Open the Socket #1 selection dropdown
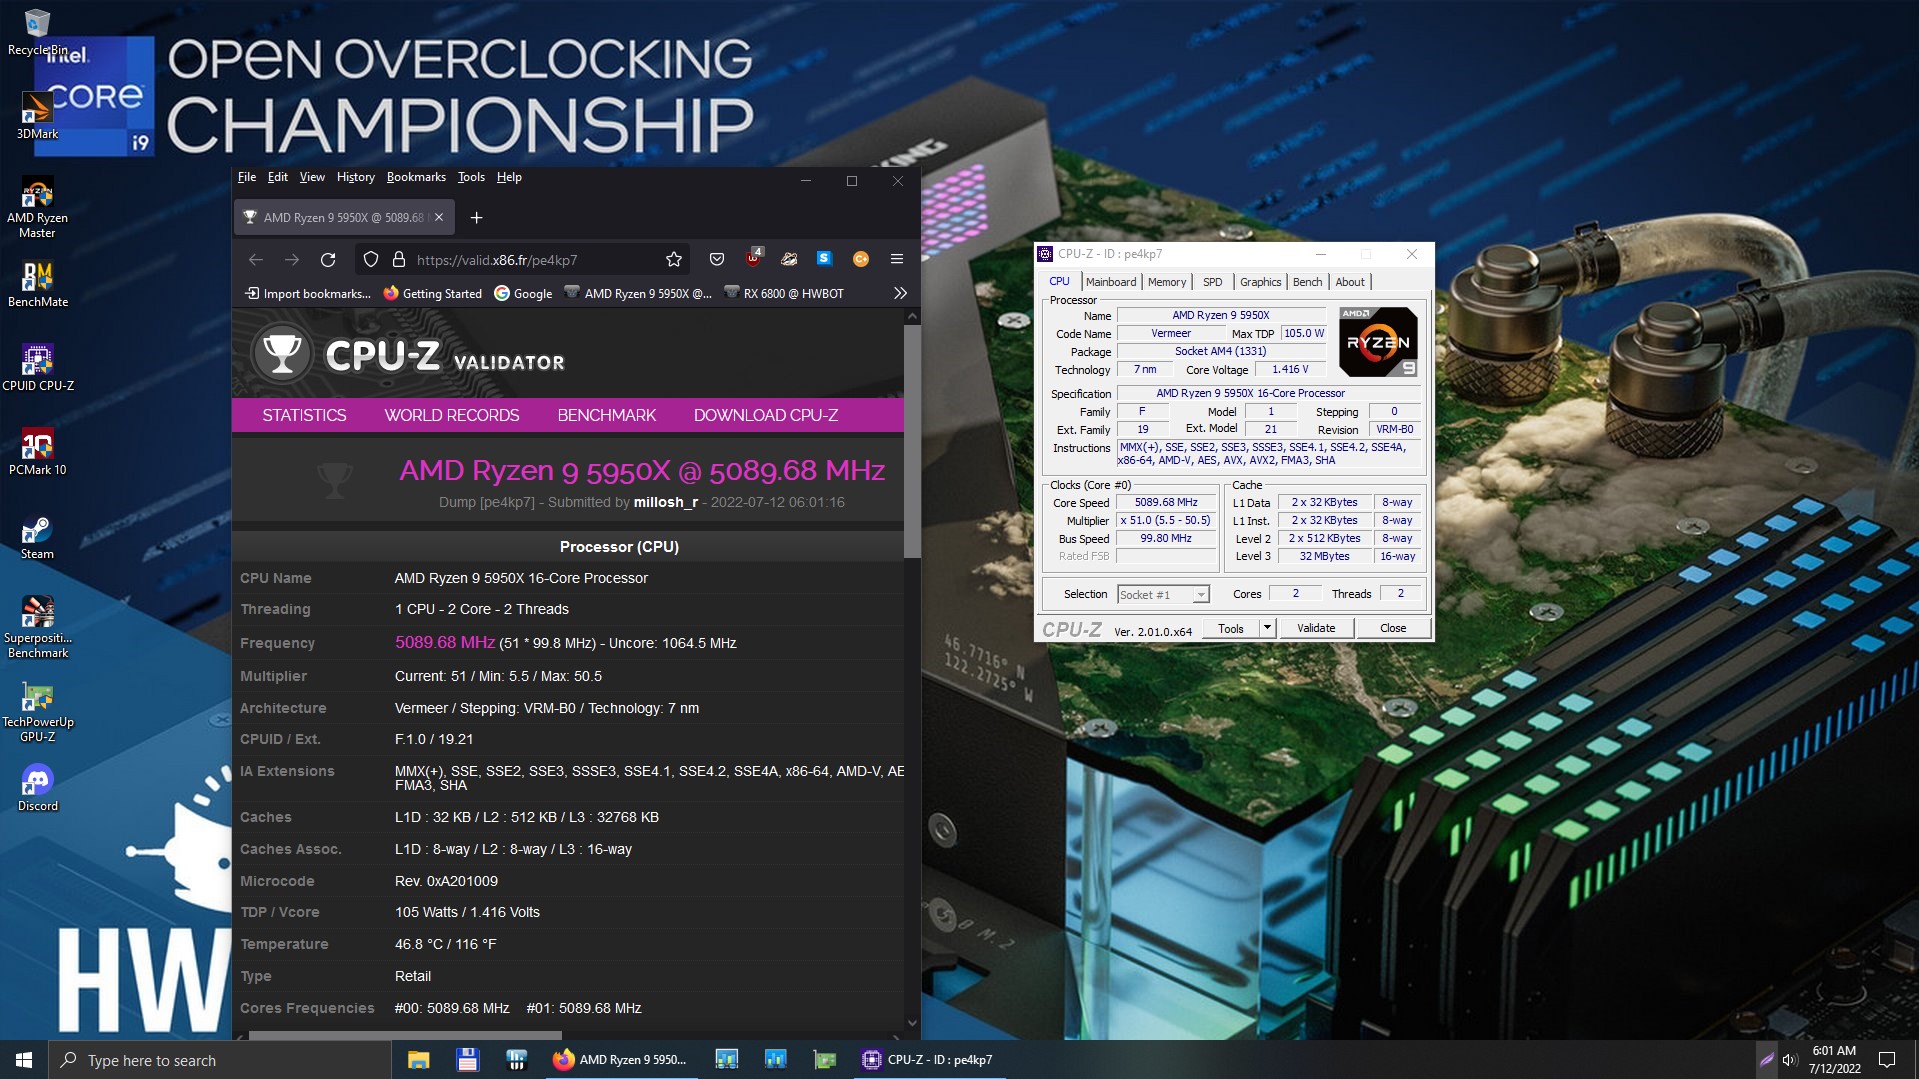1919x1079 pixels. [1164, 594]
